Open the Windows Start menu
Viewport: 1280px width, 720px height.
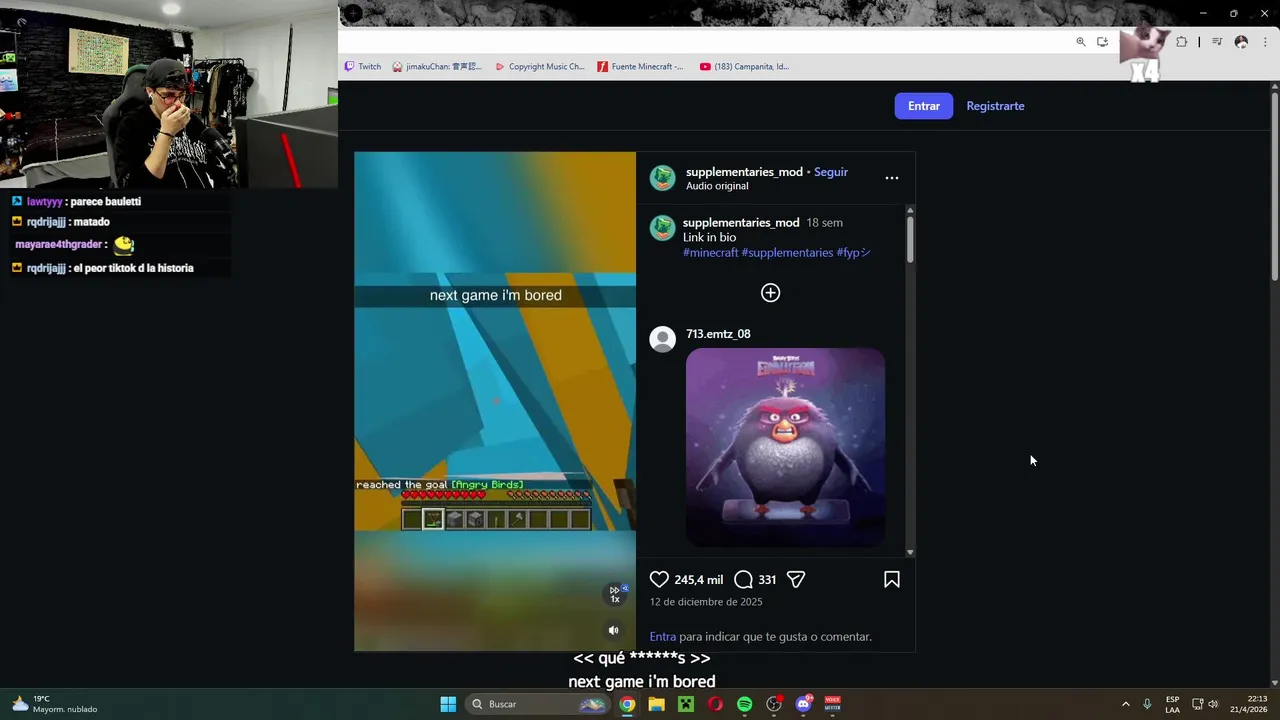coord(448,704)
